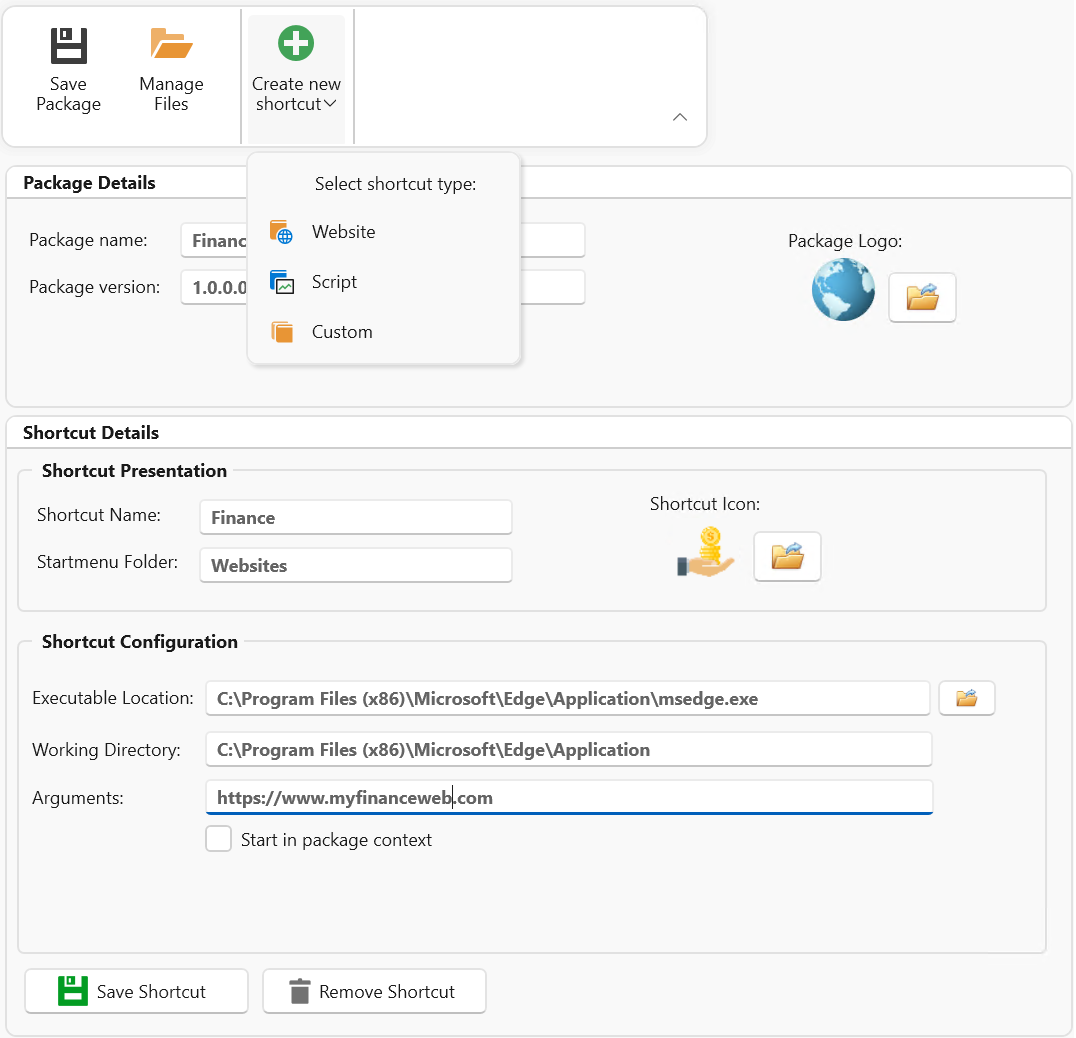1076x1038 pixels.
Task: Browse for a new shortcut icon
Action: (787, 556)
